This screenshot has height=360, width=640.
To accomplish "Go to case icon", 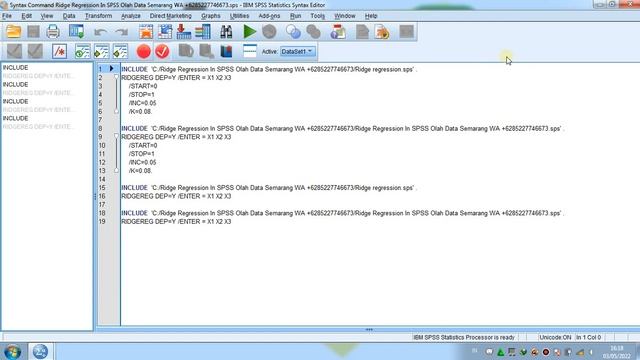I will pos(165,31).
